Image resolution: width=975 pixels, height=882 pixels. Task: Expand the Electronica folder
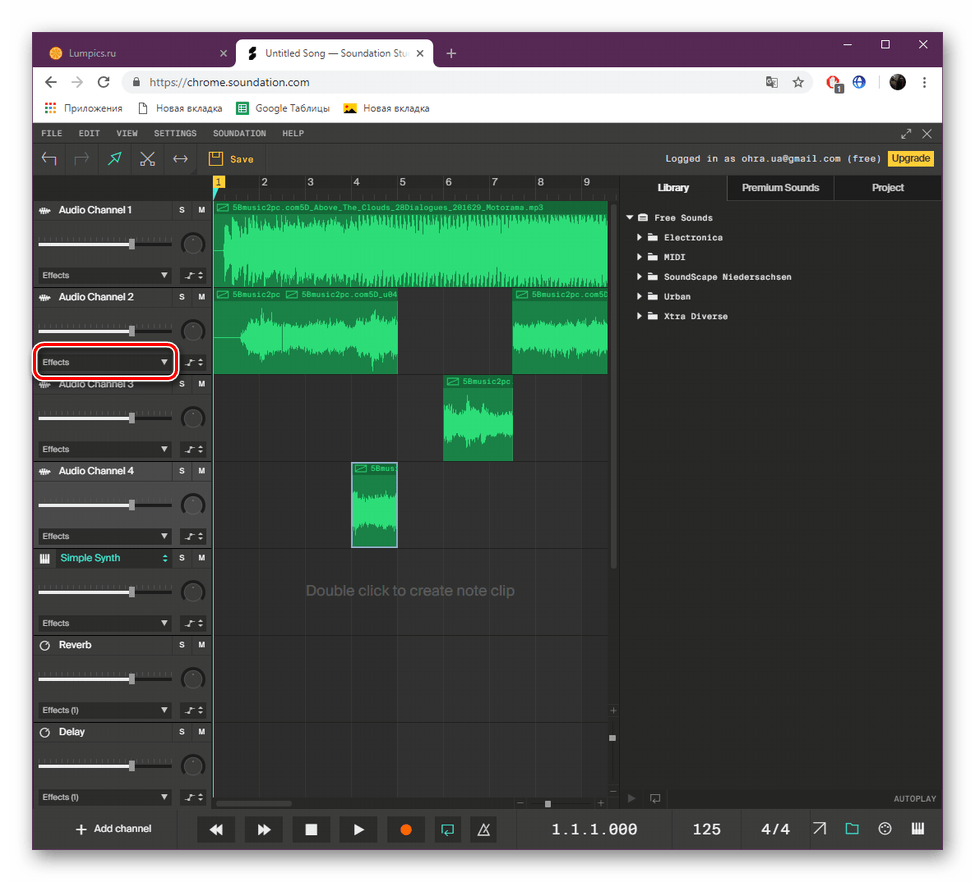pyautogui.click(x=641, y=238)
